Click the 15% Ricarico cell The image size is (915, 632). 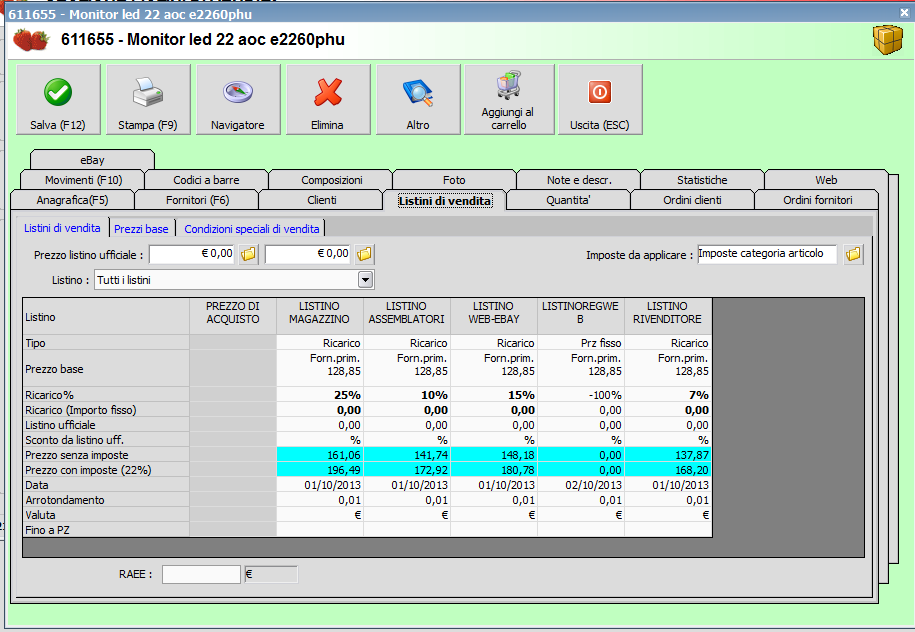pos(494,395)
